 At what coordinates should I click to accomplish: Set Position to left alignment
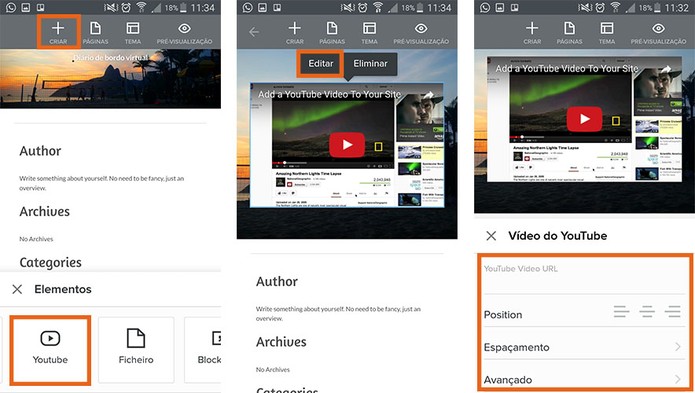click(x=621, y=312)
